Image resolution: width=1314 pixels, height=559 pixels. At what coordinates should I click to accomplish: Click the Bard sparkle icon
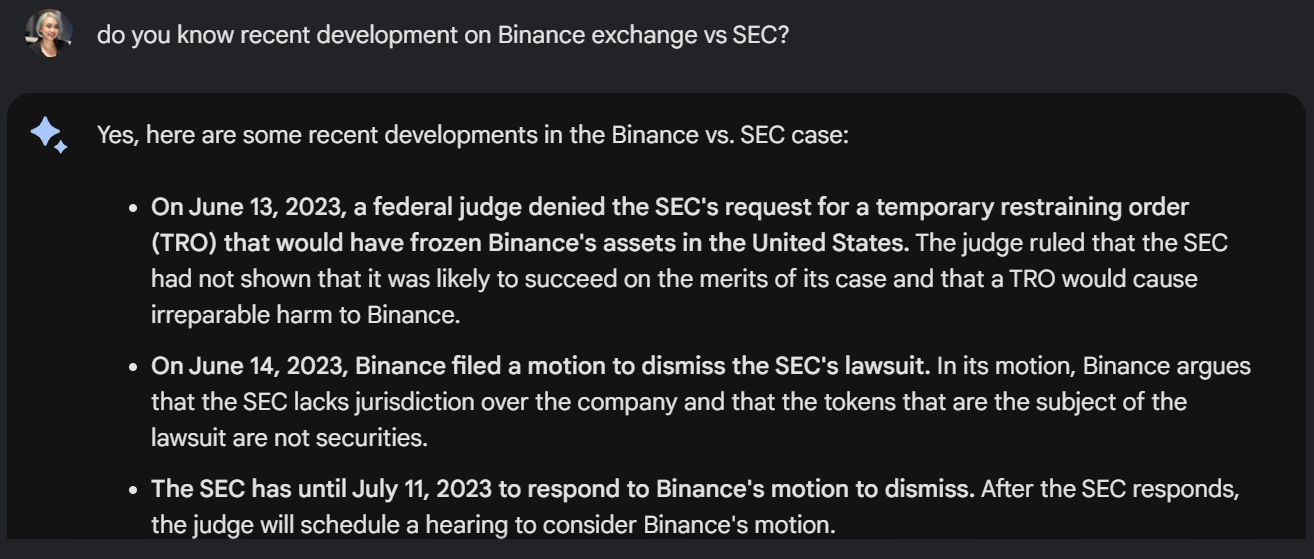coord(48,134)
